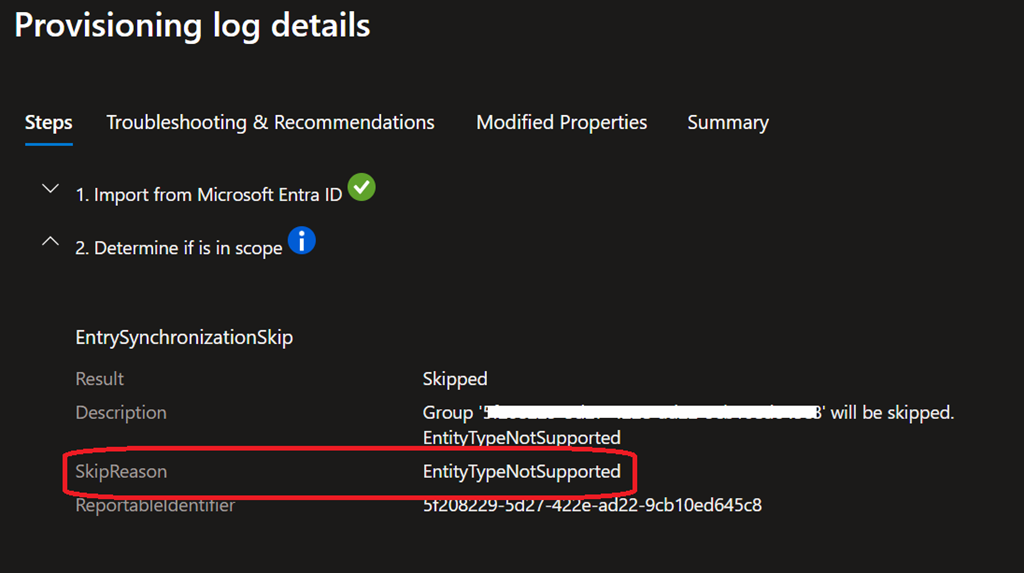1024x573 pixels.
Task: Collapse the Determine if is in scope step
Action: coord(50,243)
